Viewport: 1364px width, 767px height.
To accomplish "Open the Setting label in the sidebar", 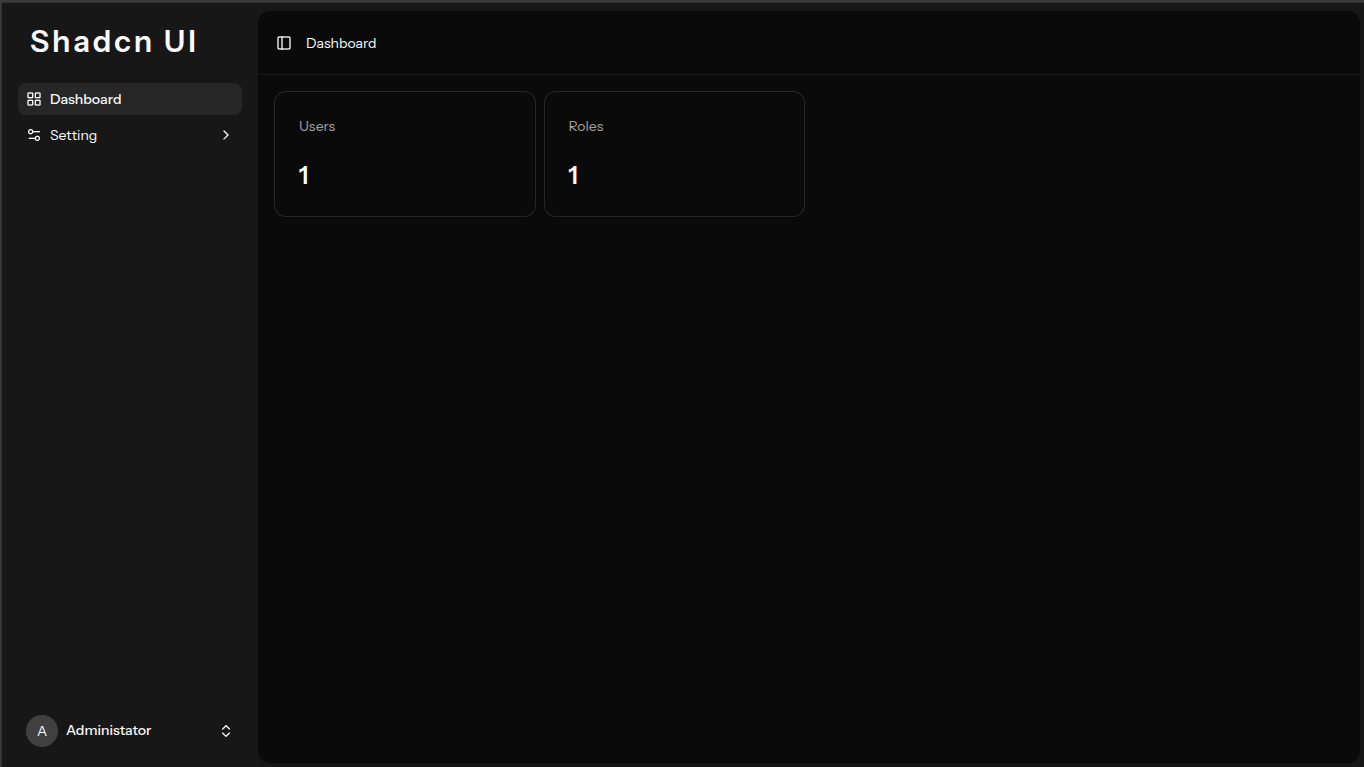I will tap(74, 135).
